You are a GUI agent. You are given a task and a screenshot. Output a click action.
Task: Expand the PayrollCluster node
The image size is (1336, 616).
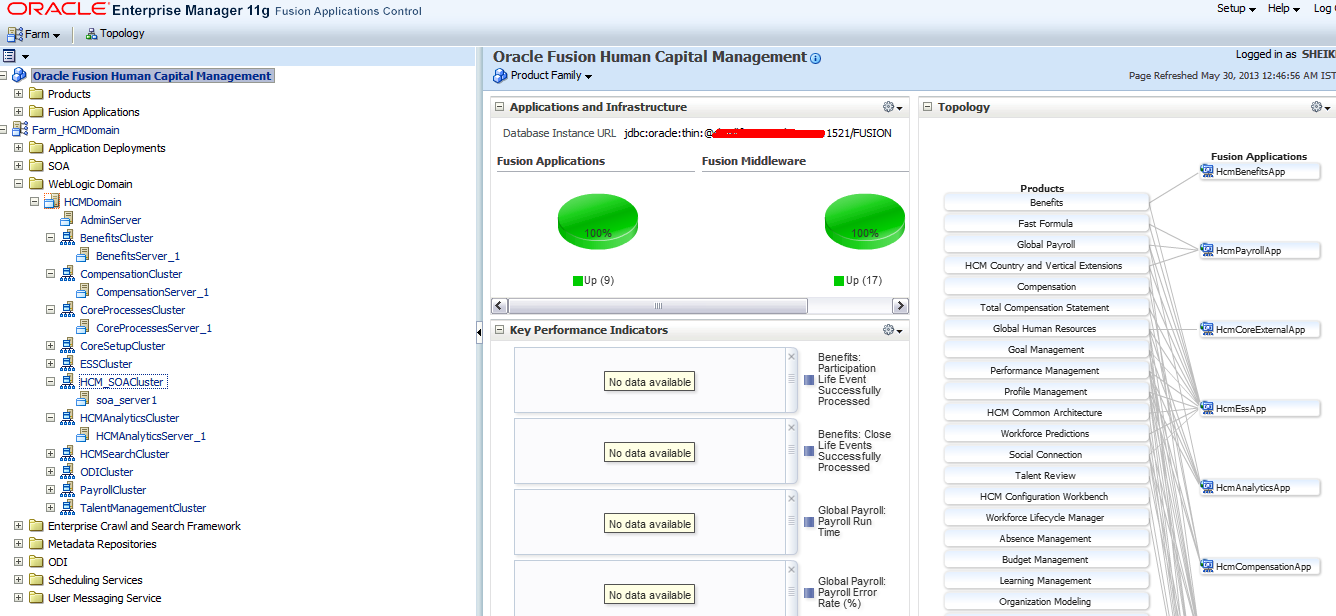point(50,490)
